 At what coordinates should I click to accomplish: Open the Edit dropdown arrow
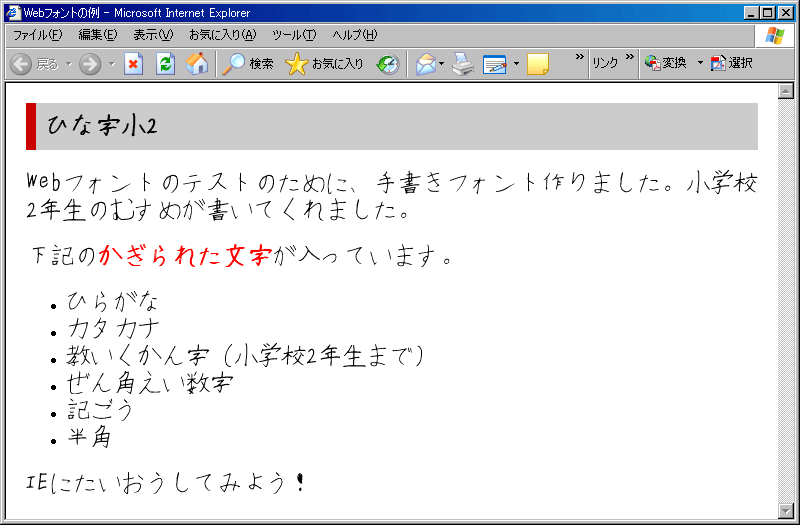(516, 64)
